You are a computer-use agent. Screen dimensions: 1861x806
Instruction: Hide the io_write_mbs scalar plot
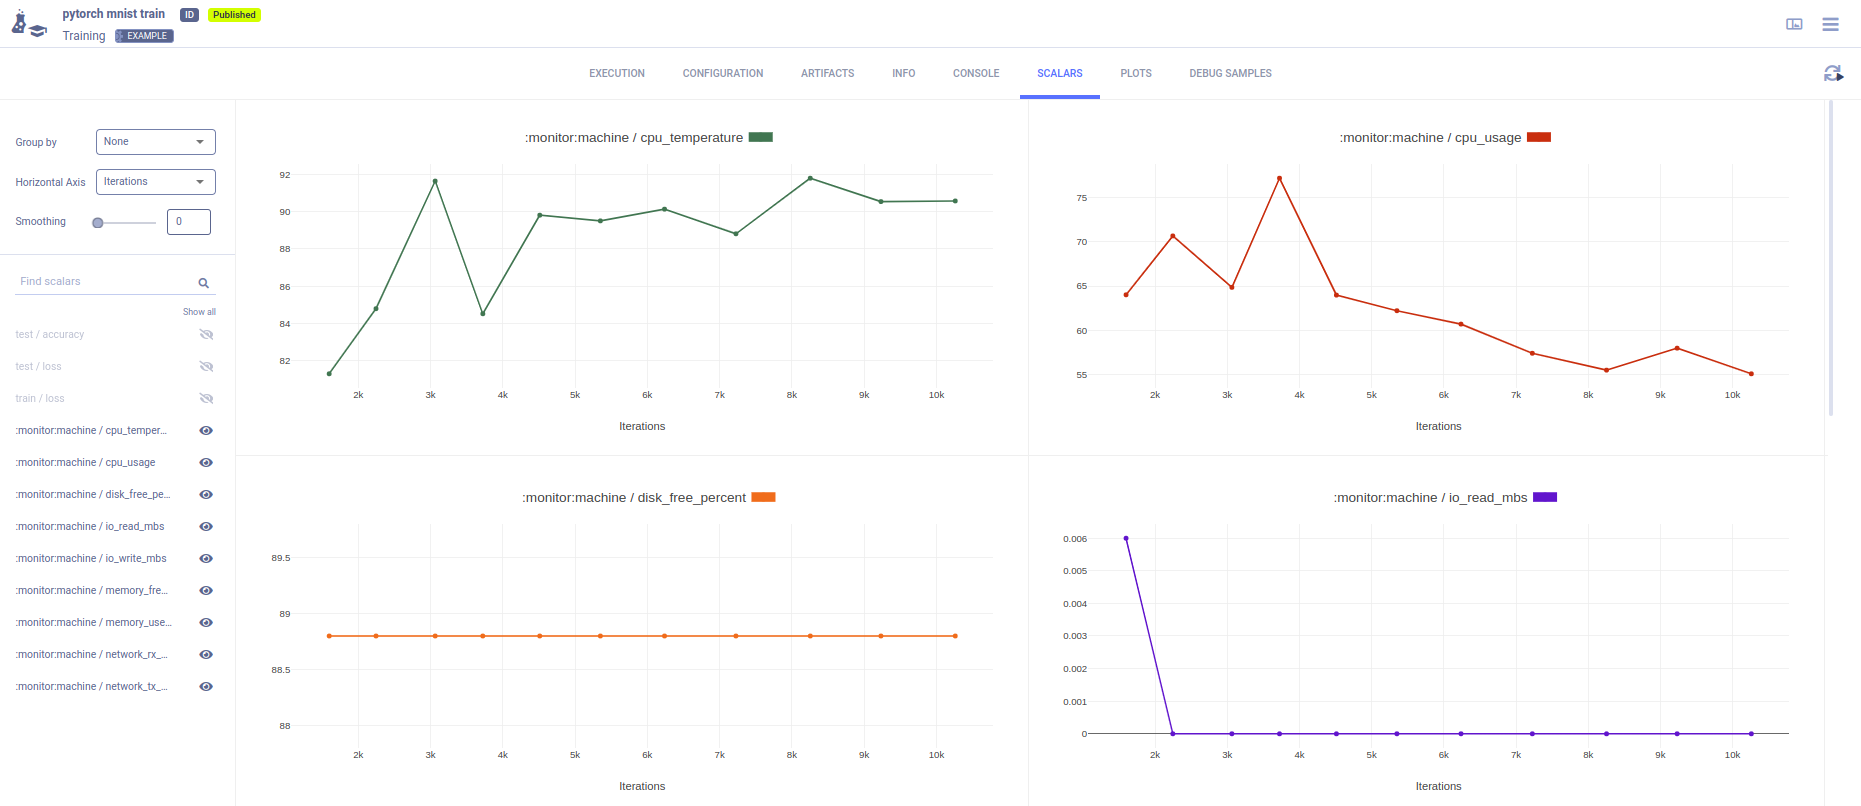tap(206, 559)
